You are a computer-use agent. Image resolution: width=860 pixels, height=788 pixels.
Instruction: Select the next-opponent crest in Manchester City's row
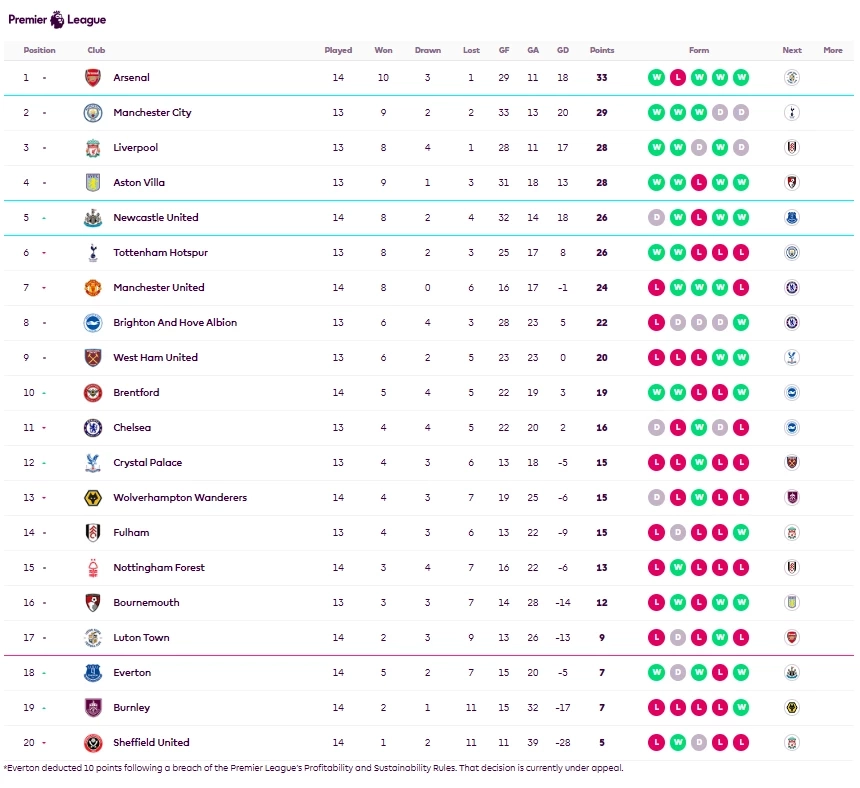click(x=792, y=113)
